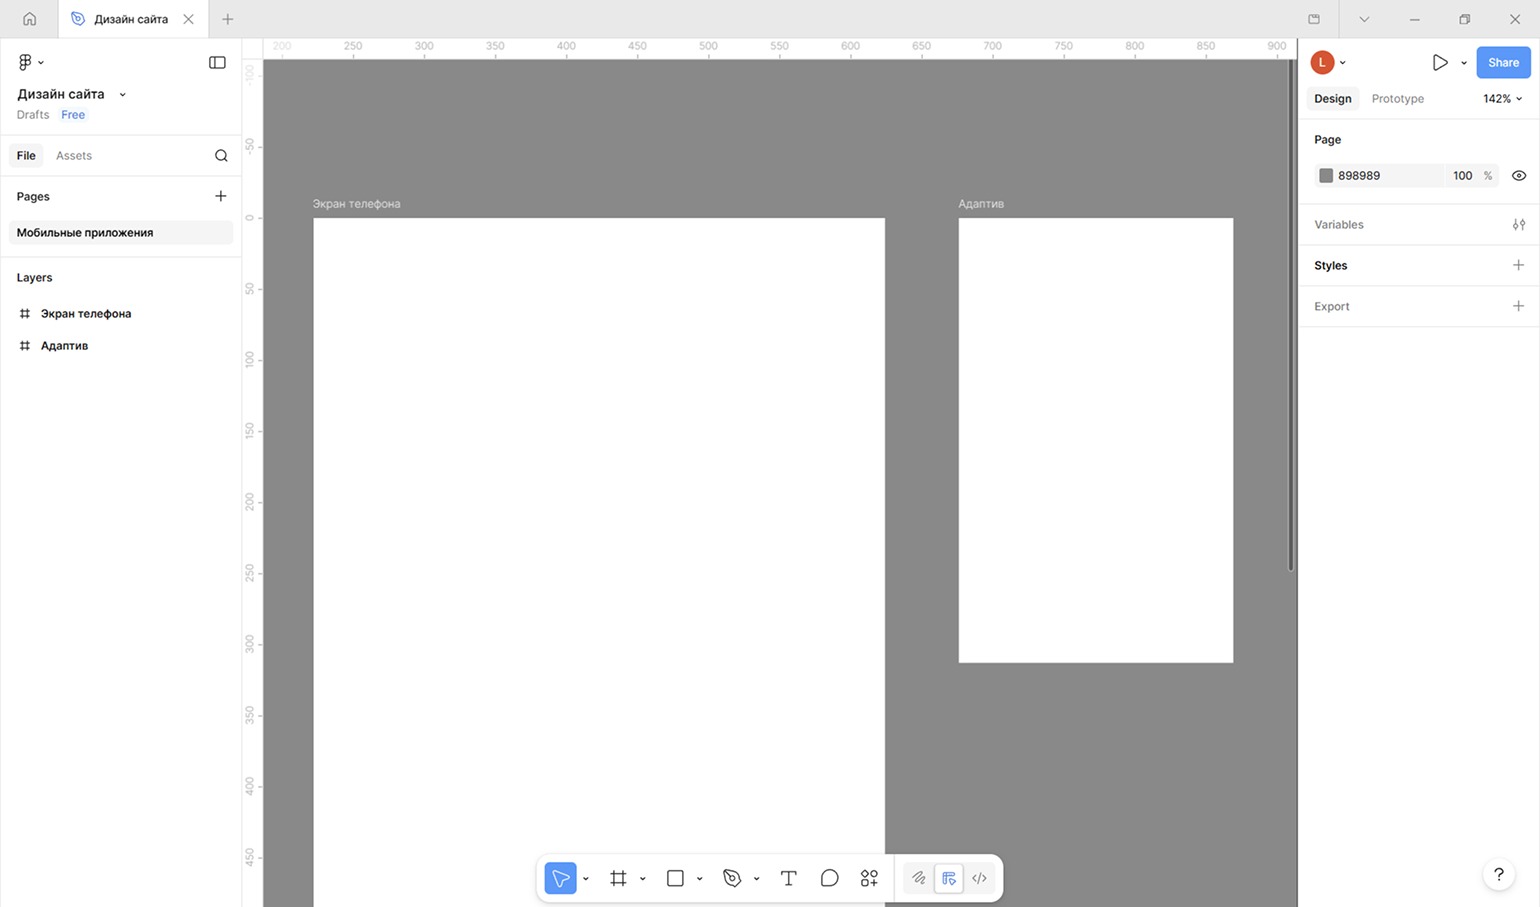The image size is (1540, 907).
Task: Open the Assets tab
Action: (x=74, y=155)
